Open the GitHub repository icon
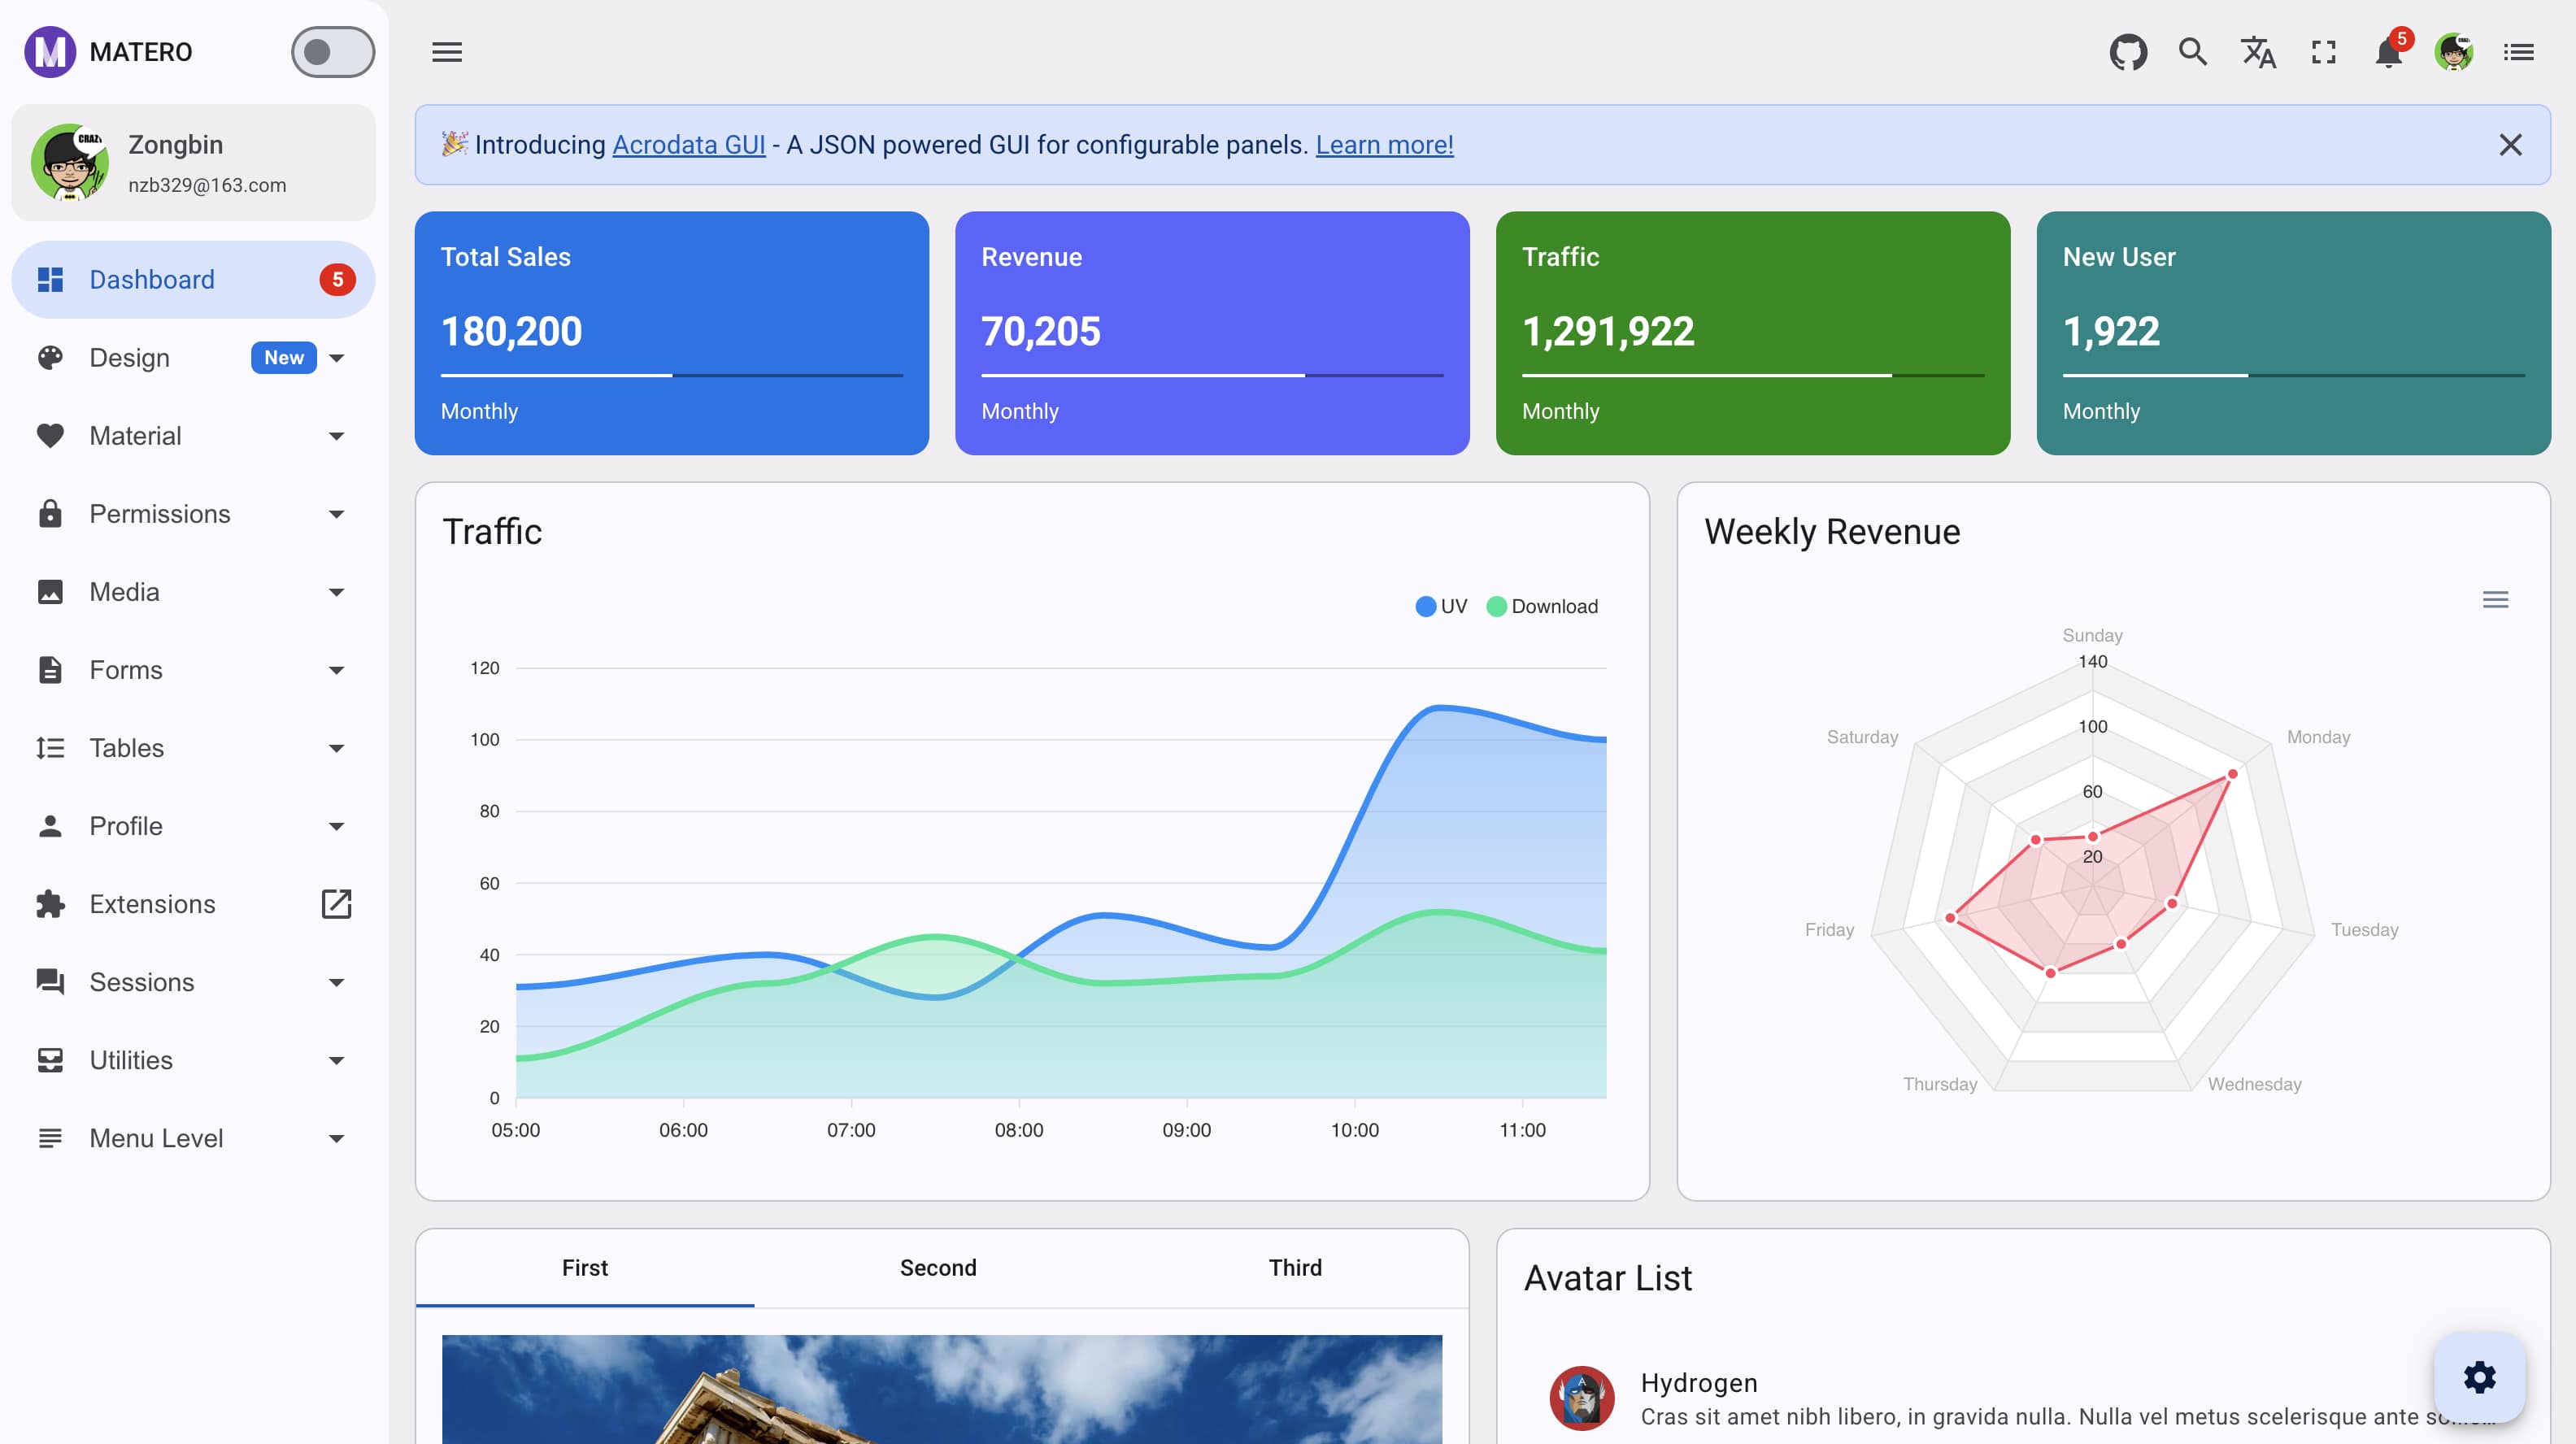2576x1444 pixels. point(2128,51)
